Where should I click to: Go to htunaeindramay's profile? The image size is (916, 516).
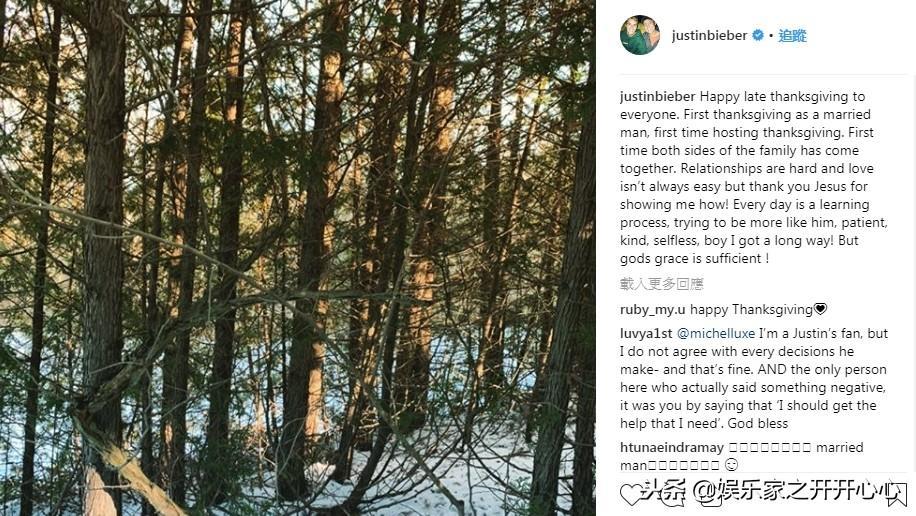pos(670,447)
